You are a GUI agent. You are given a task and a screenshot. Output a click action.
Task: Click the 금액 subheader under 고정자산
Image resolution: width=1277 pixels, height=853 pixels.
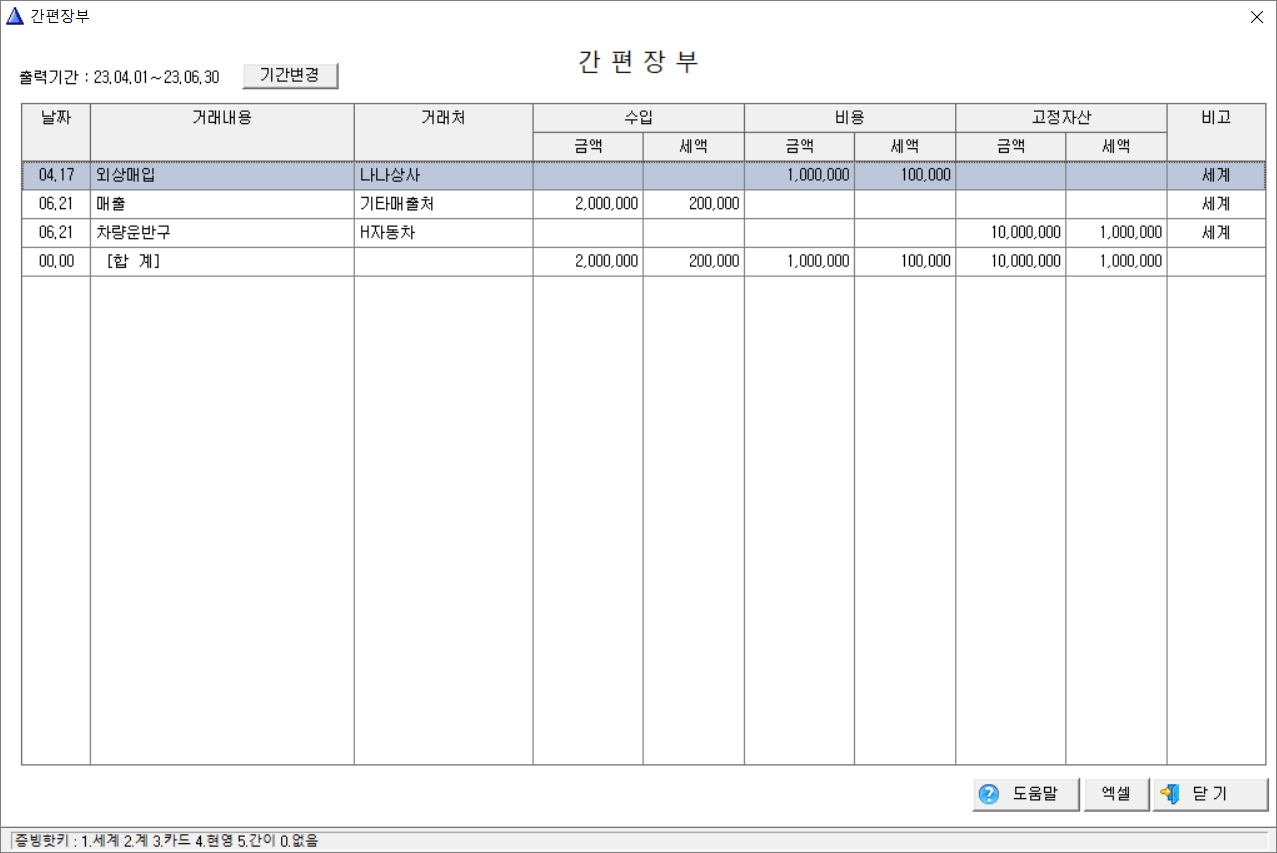(1011, 146)
